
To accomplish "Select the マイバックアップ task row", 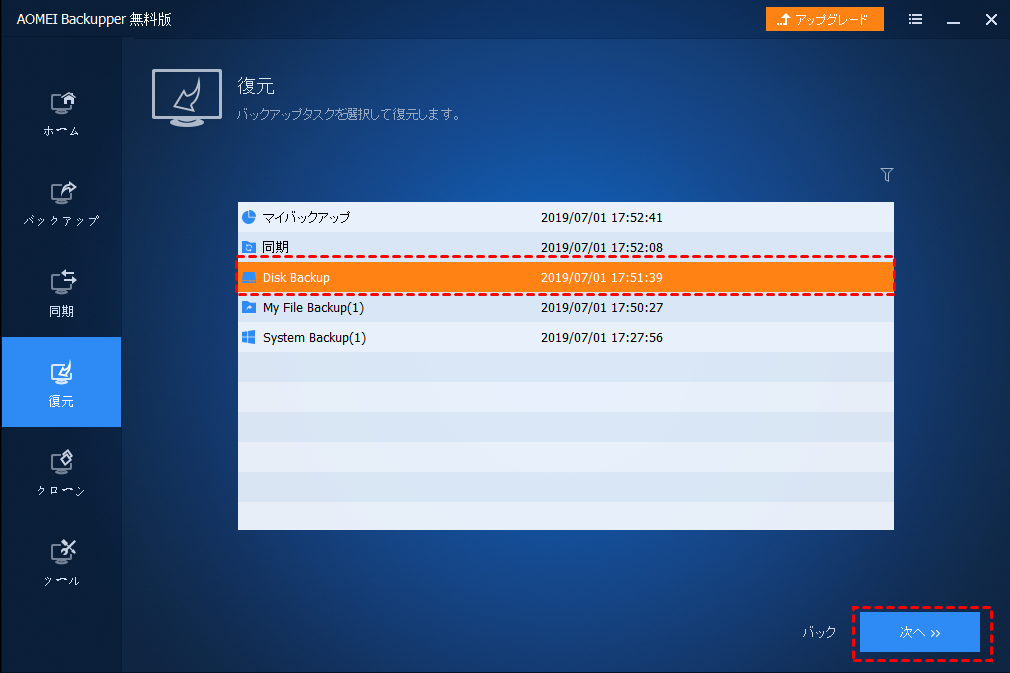I will [566, 218].
